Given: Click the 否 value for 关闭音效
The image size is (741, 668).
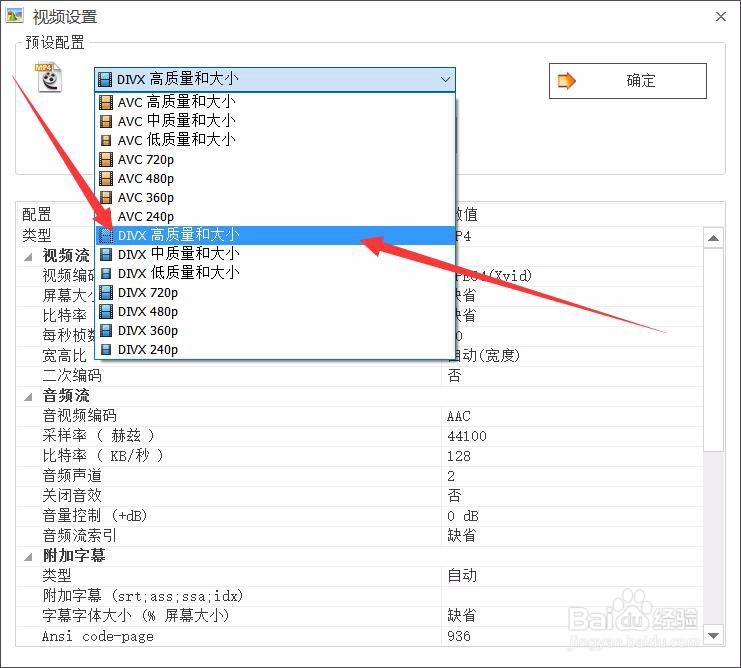Looking at the screenshot, I should 454,496.
